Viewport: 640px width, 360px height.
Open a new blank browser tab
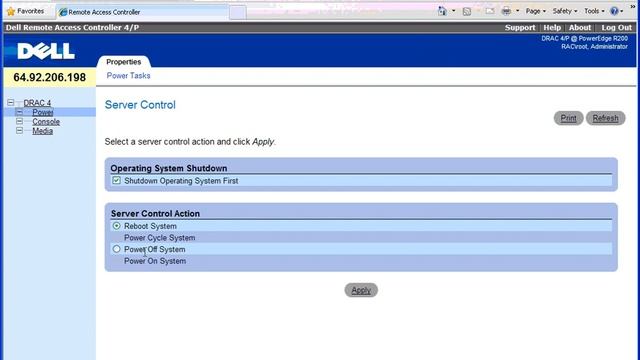[x=238, y=12]
